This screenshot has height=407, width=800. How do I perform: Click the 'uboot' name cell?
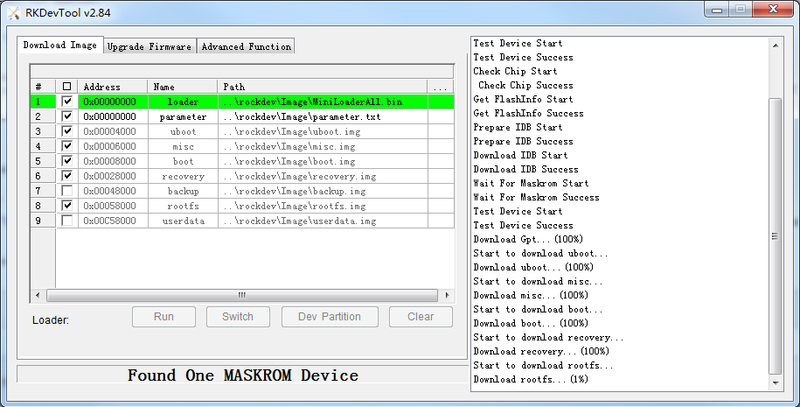tap(183, 131)
